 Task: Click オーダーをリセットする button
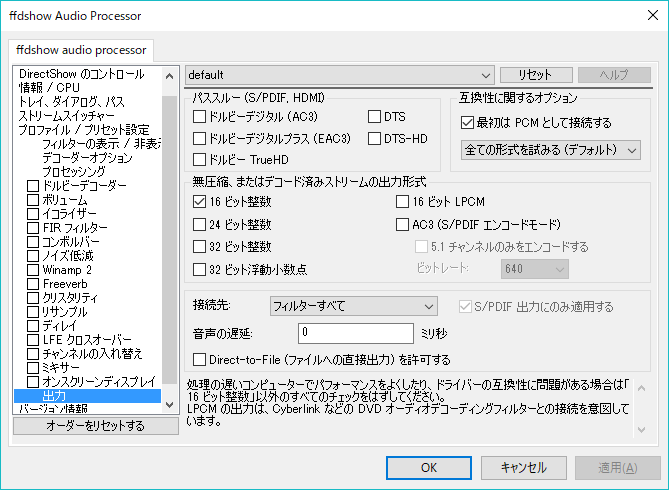tap(96, 426)
